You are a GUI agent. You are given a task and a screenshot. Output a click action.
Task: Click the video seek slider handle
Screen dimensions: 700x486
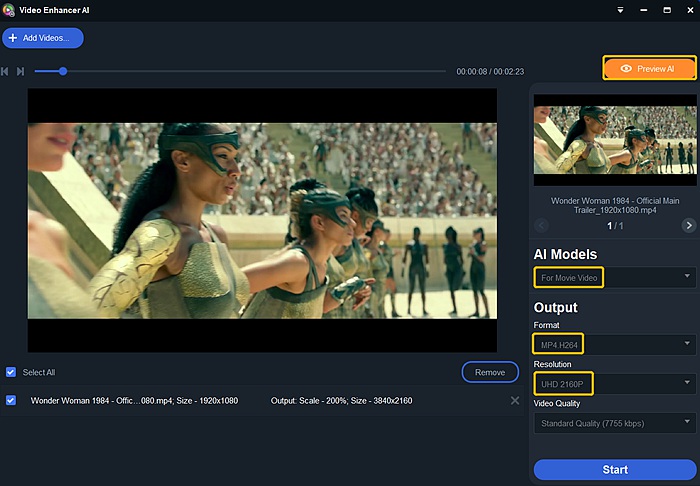coord(63,71)
